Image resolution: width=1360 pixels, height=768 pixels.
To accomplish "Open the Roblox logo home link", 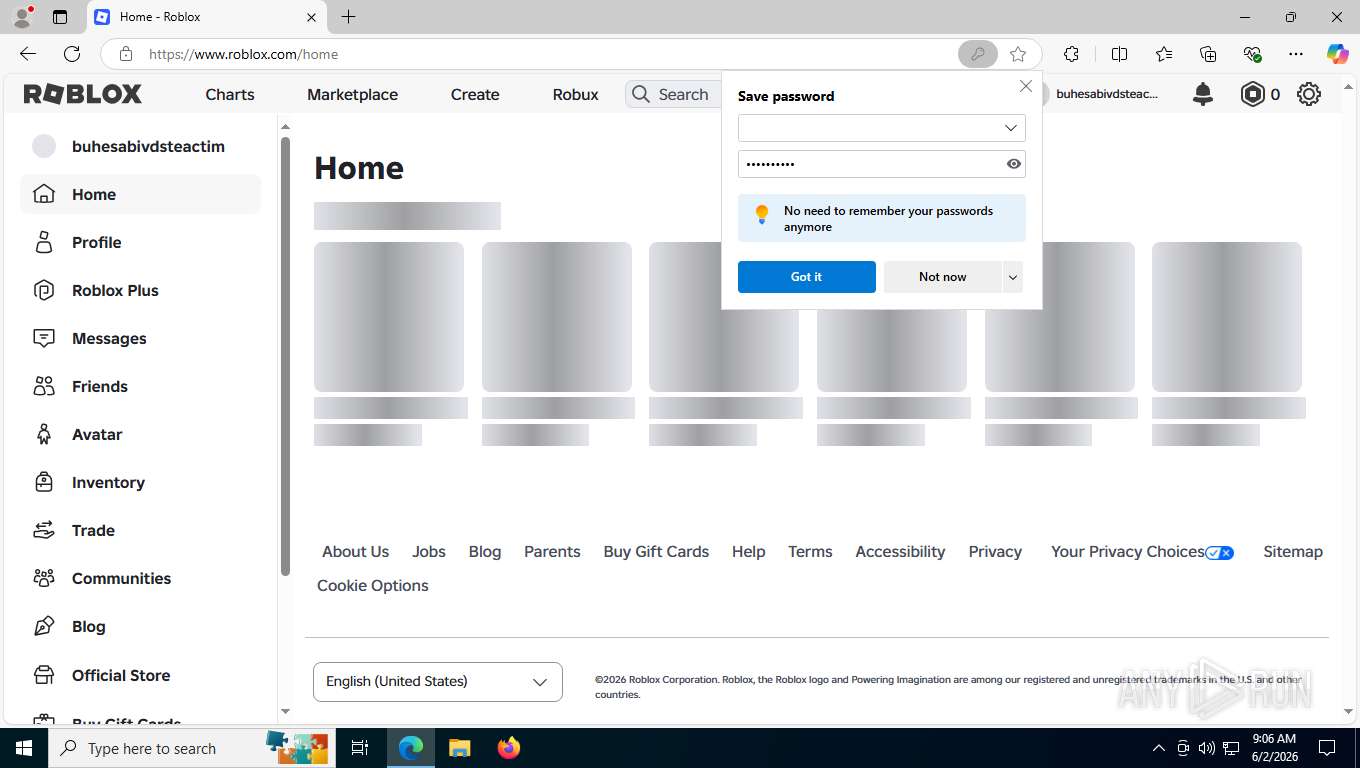I will click(83, 94).
